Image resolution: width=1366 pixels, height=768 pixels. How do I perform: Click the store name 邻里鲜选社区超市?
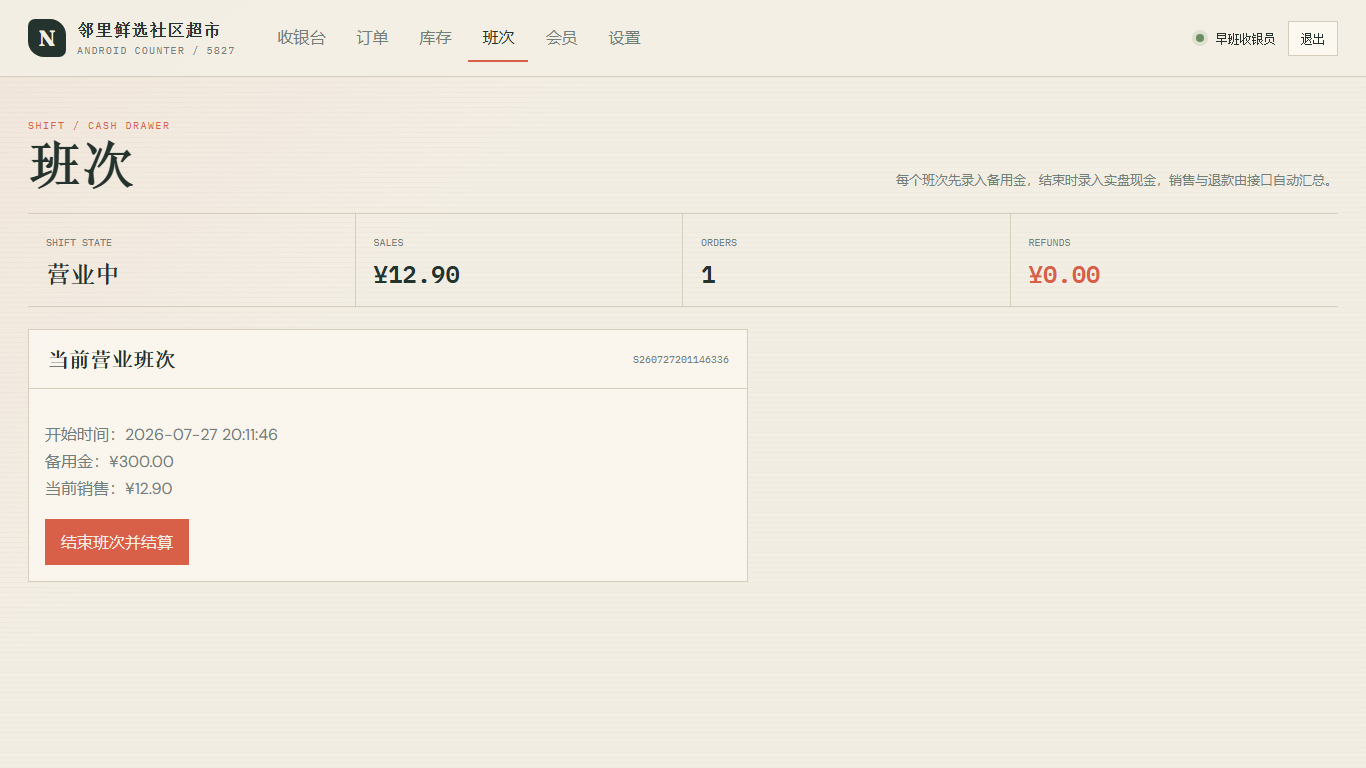(149, 30)
